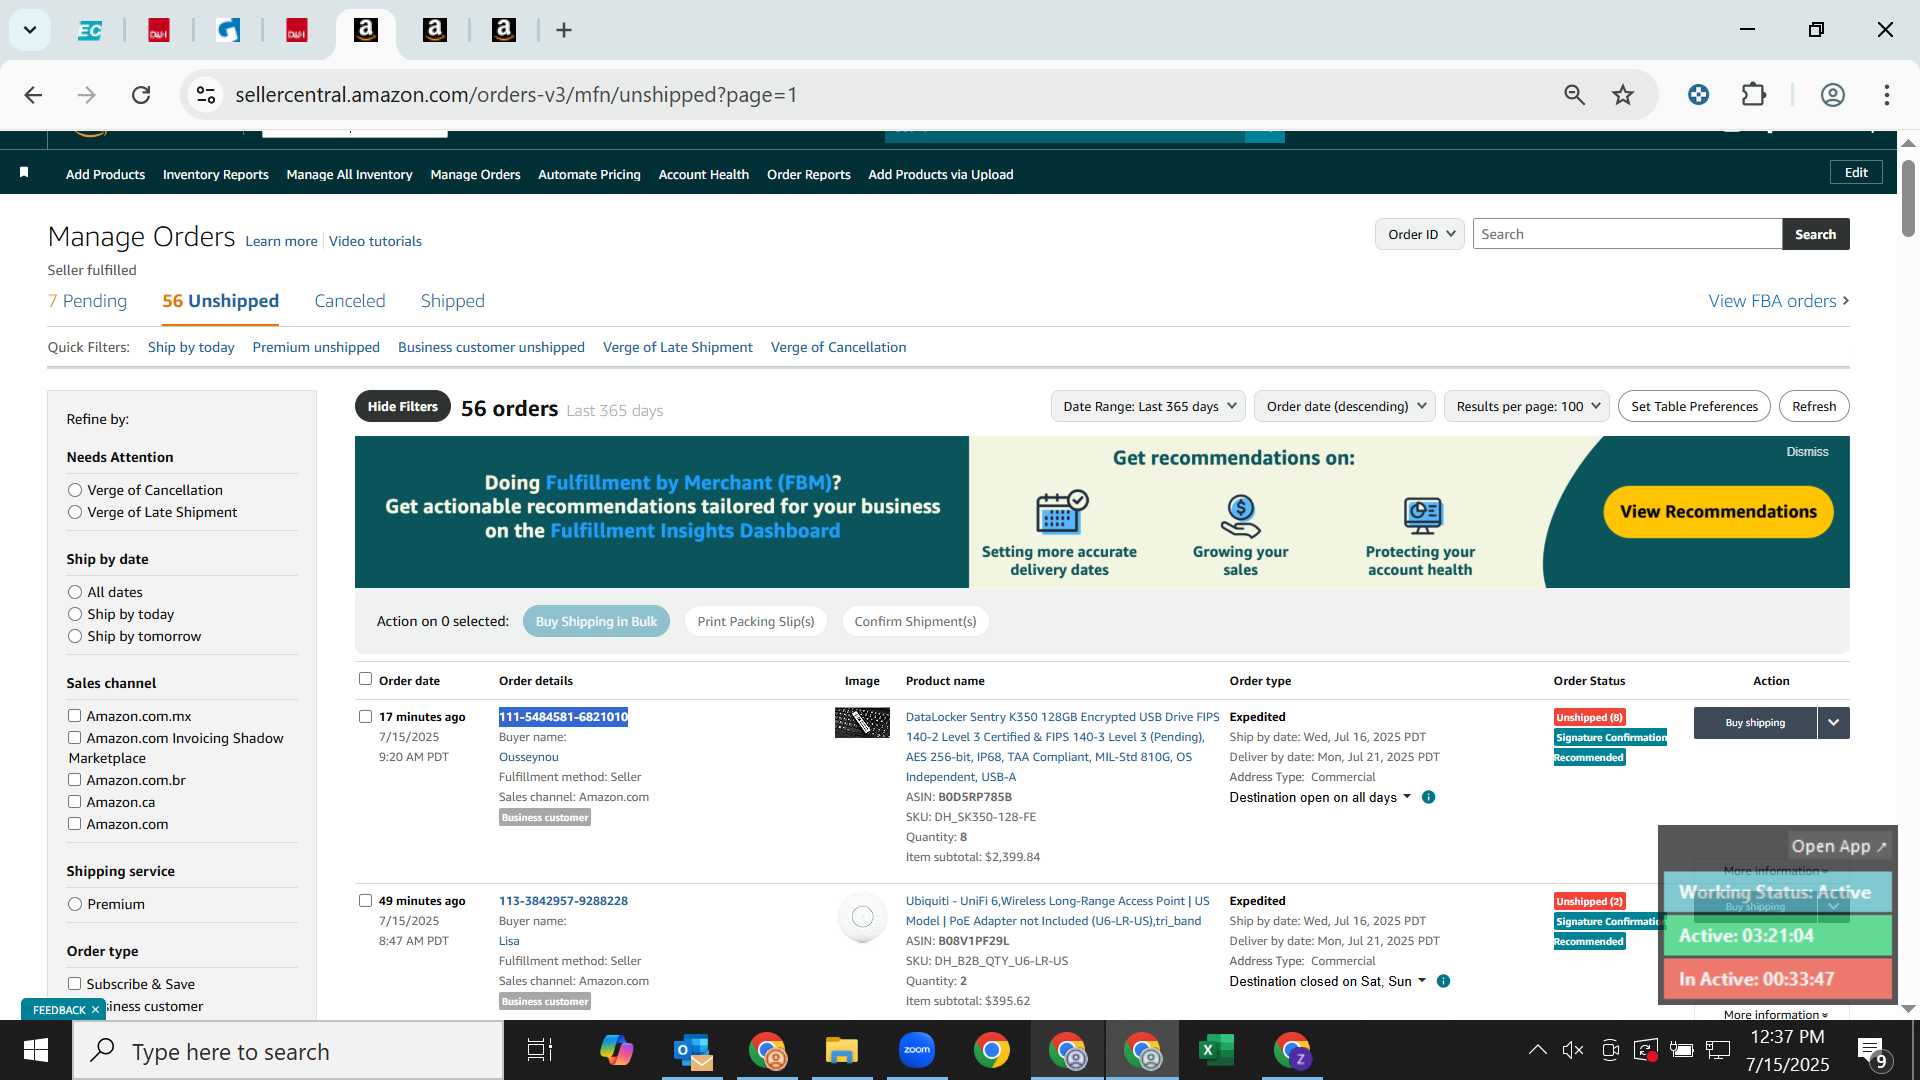Open Copilot from the taskbar
The image size is (1920, 1080).
coord(616,1051)
